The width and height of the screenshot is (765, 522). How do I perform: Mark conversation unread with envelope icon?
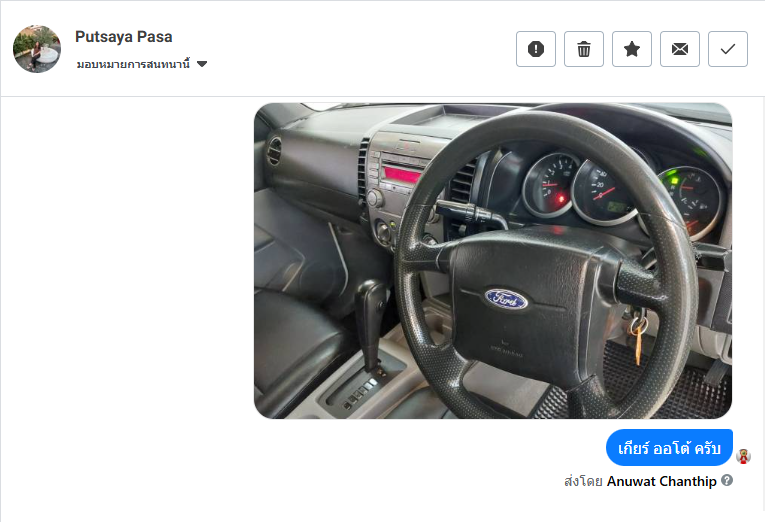(x=680, y=49)
